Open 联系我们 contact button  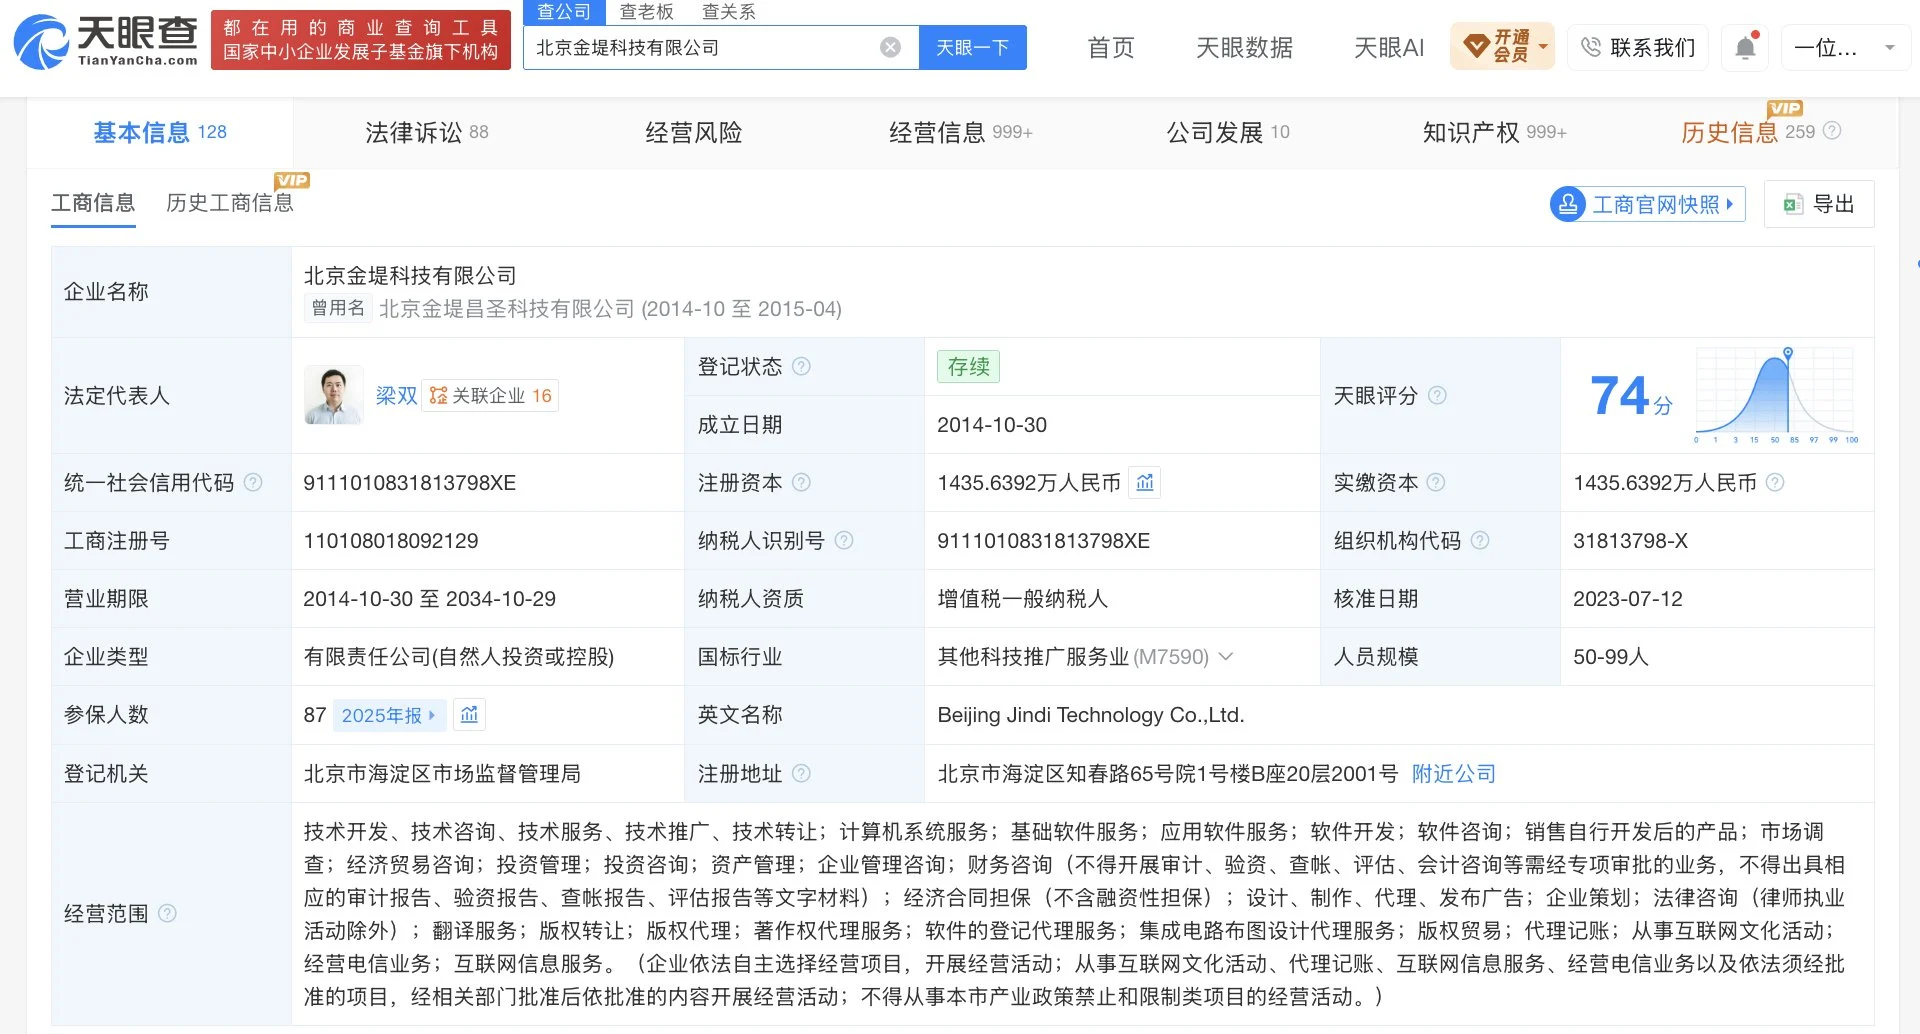coord(1638,47)
